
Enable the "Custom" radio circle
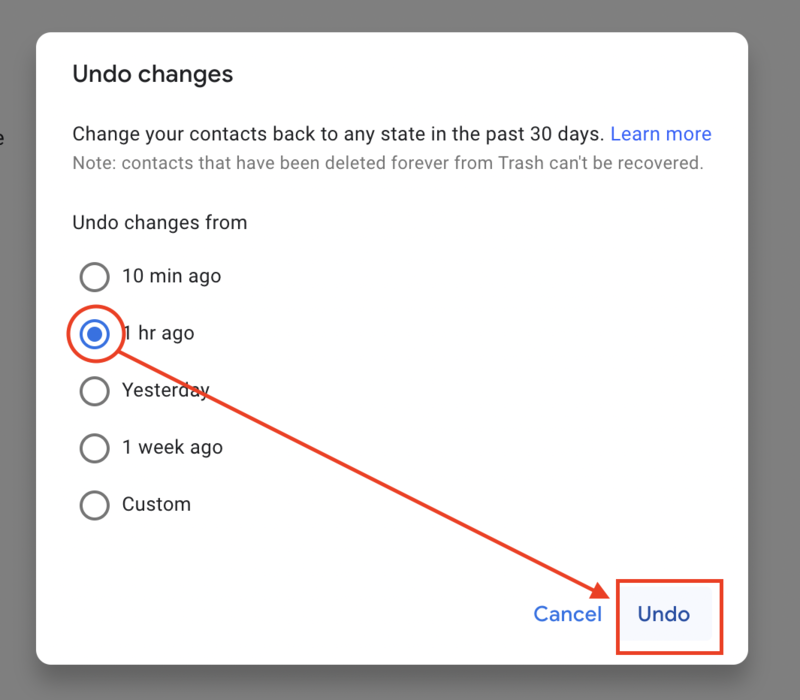coord(94,505)
